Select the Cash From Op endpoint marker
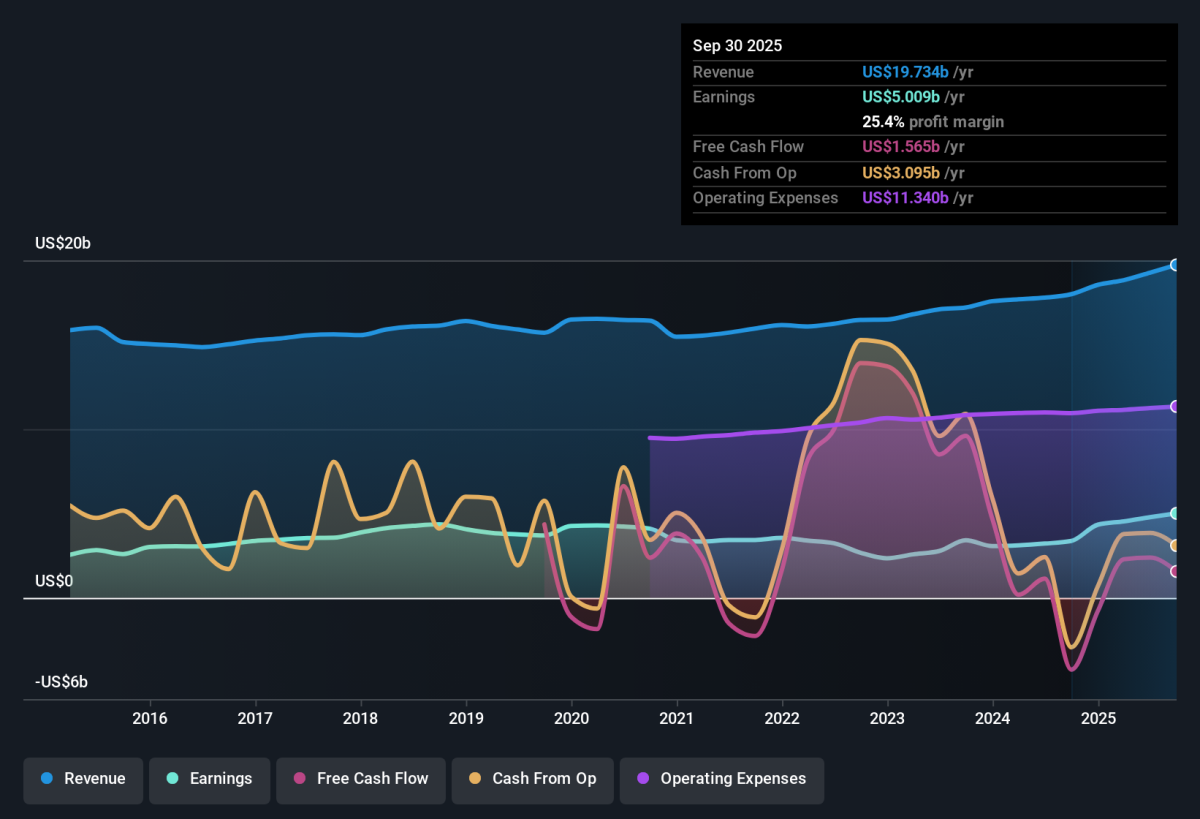Viewport: 1200px width, 819px height. [x=1176, y=546]
